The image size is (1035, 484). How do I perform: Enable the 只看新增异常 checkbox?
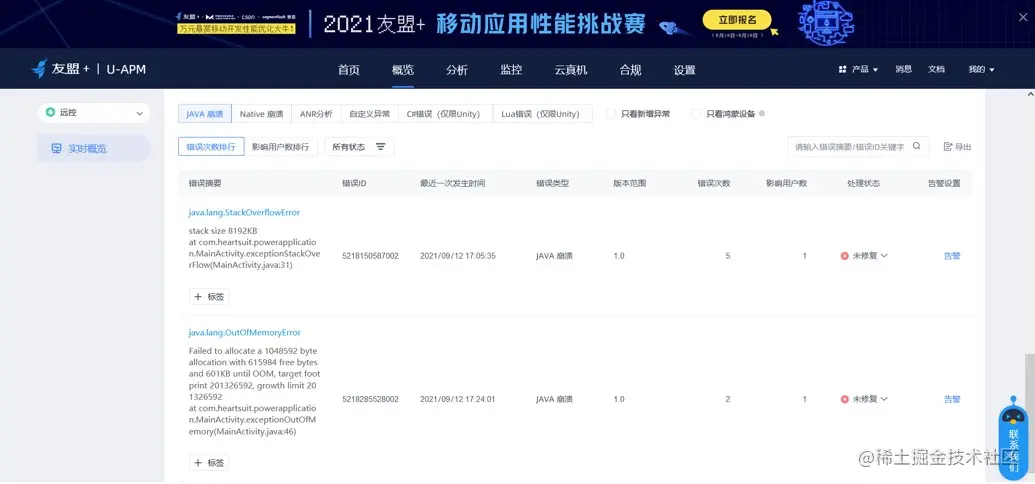(611, 114)
